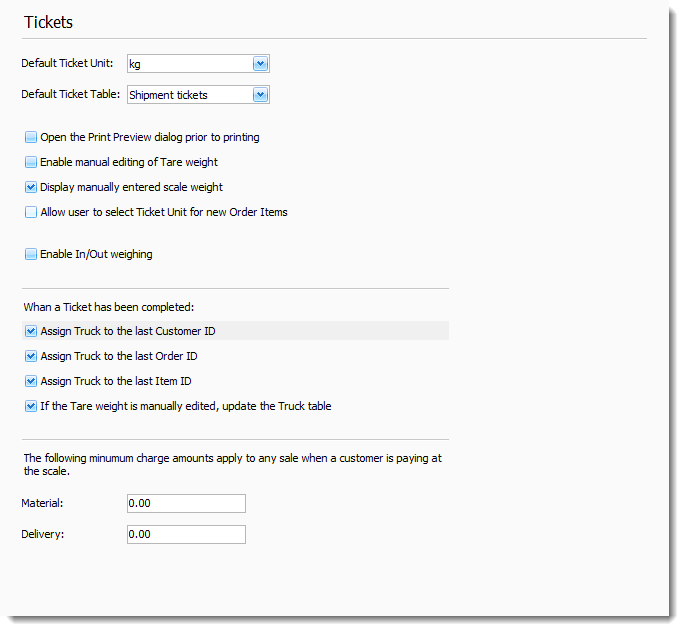Click the 'Delivery:' label

[x=43, y=534]
